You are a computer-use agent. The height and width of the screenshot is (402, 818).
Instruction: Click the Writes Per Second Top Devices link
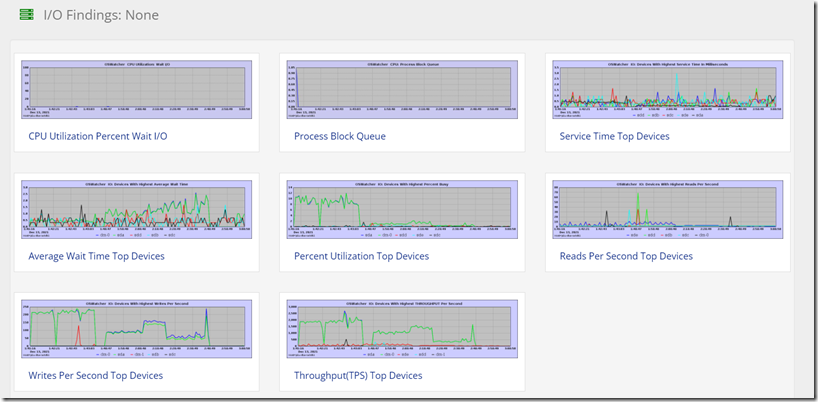click(95, 376)
